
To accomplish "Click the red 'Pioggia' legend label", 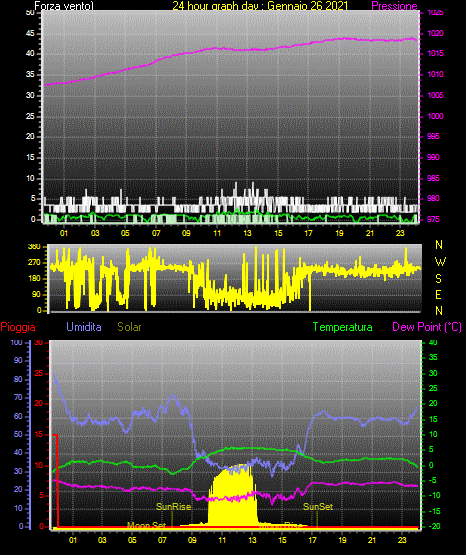I will [x=18, y=327].
